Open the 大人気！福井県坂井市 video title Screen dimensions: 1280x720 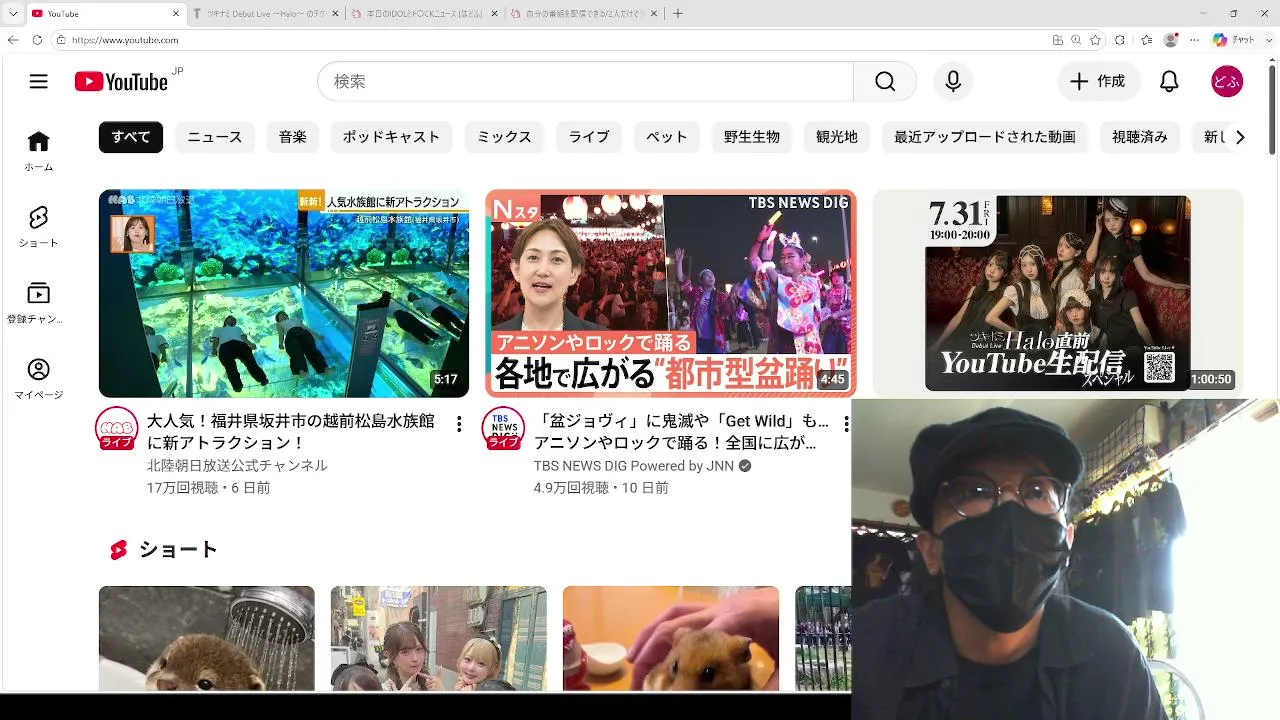291,432
